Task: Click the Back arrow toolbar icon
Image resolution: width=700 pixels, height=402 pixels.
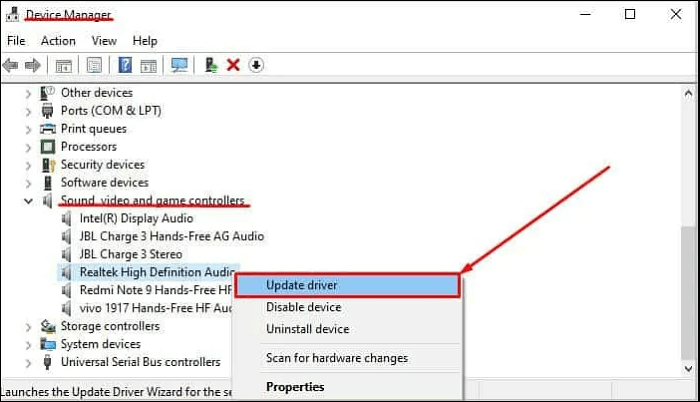Action: pyautogui.click(x=10, y=65)
